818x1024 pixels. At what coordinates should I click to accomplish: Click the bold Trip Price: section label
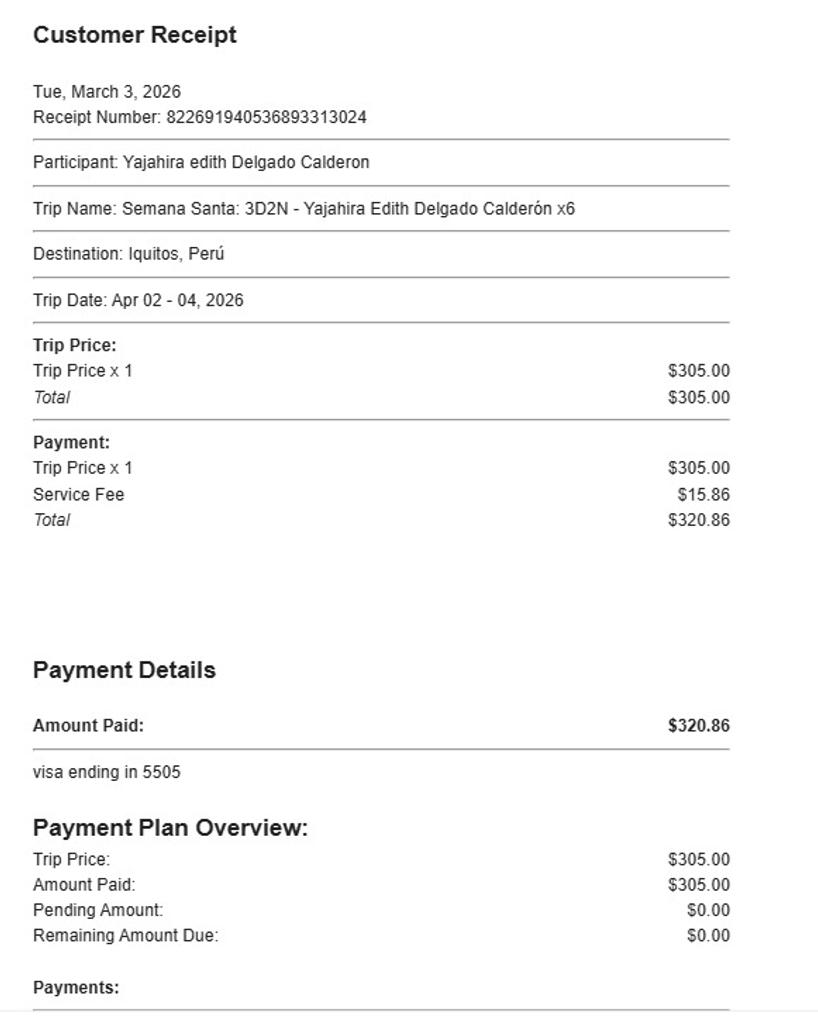coord(75,345)
